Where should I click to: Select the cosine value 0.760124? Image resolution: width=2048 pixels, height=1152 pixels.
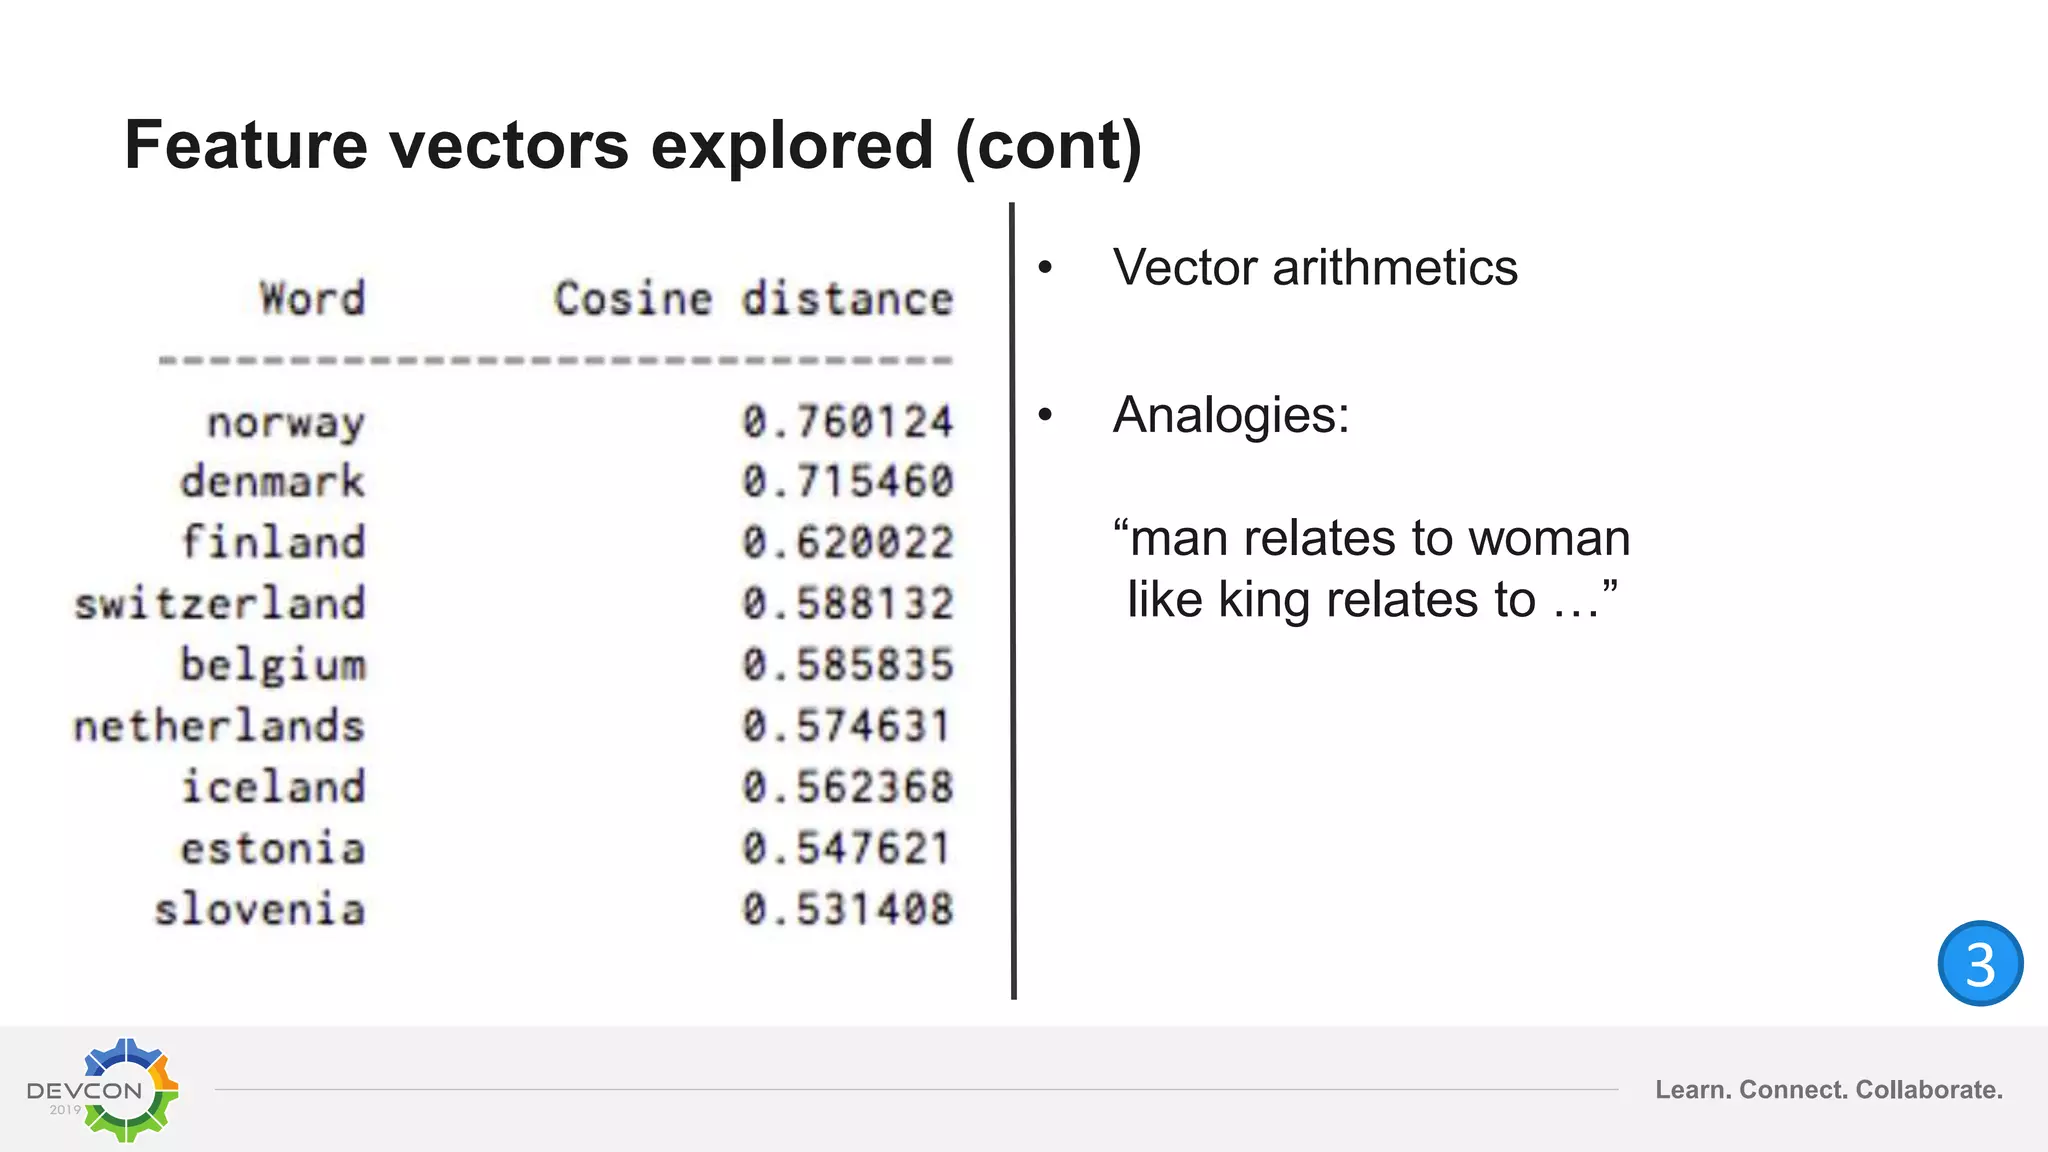[x=848, y=421]
